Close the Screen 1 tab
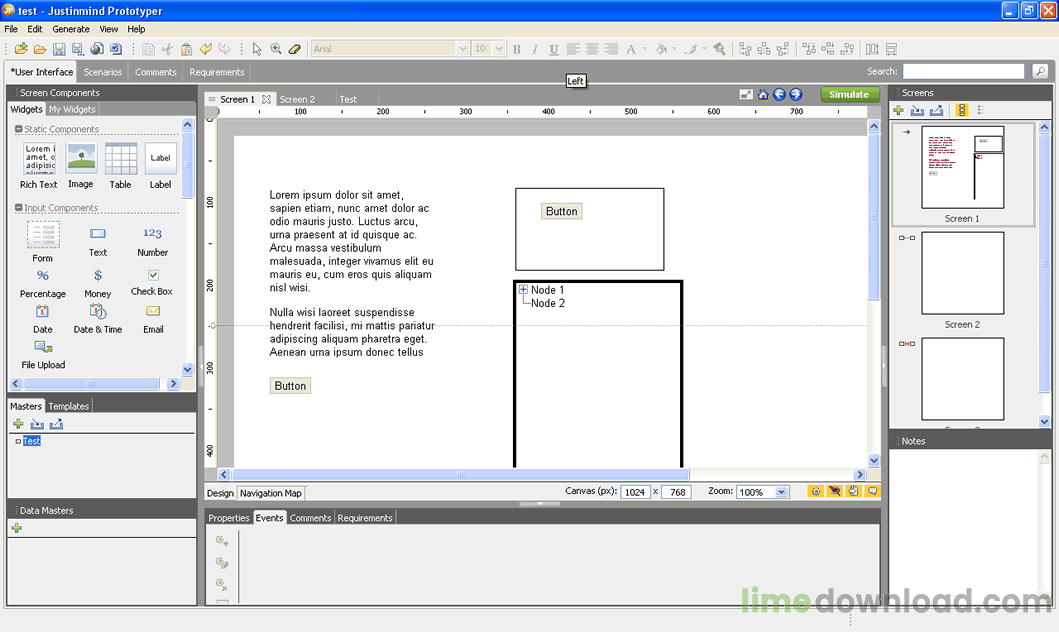Viewport: 1059px width, 632px height. 266,99
